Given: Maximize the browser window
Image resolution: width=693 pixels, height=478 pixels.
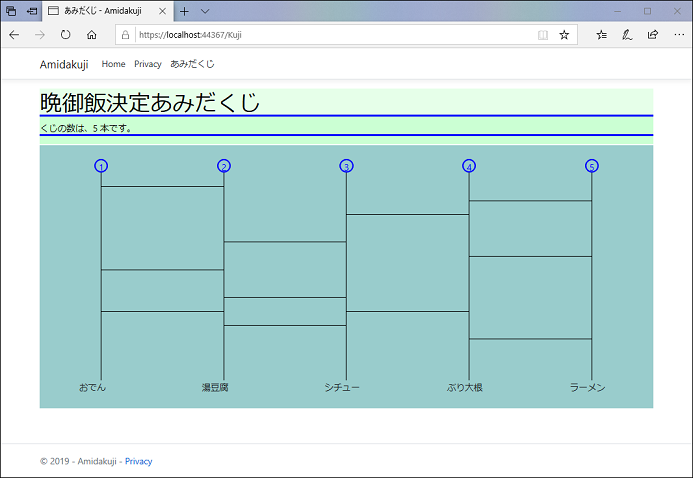Looking at the screenshot, I should tap(647, 11).
